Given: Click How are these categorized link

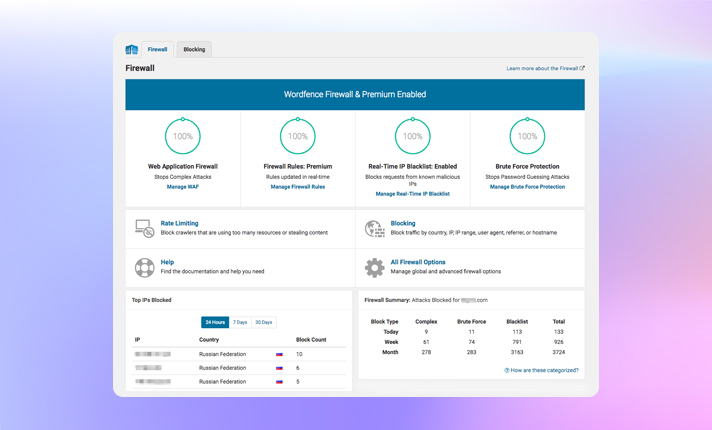Looking at the screenshot, I should pos(542,370).
